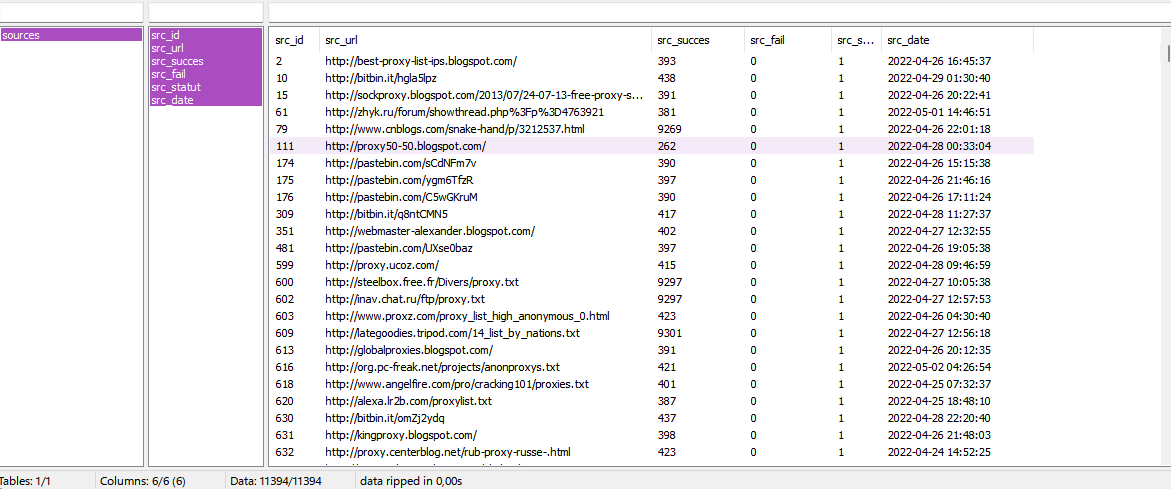Select the proxy50-50.blogspot.com URL cell
Viewport: 1171px width, 489px height.
[x=406, y=146]
